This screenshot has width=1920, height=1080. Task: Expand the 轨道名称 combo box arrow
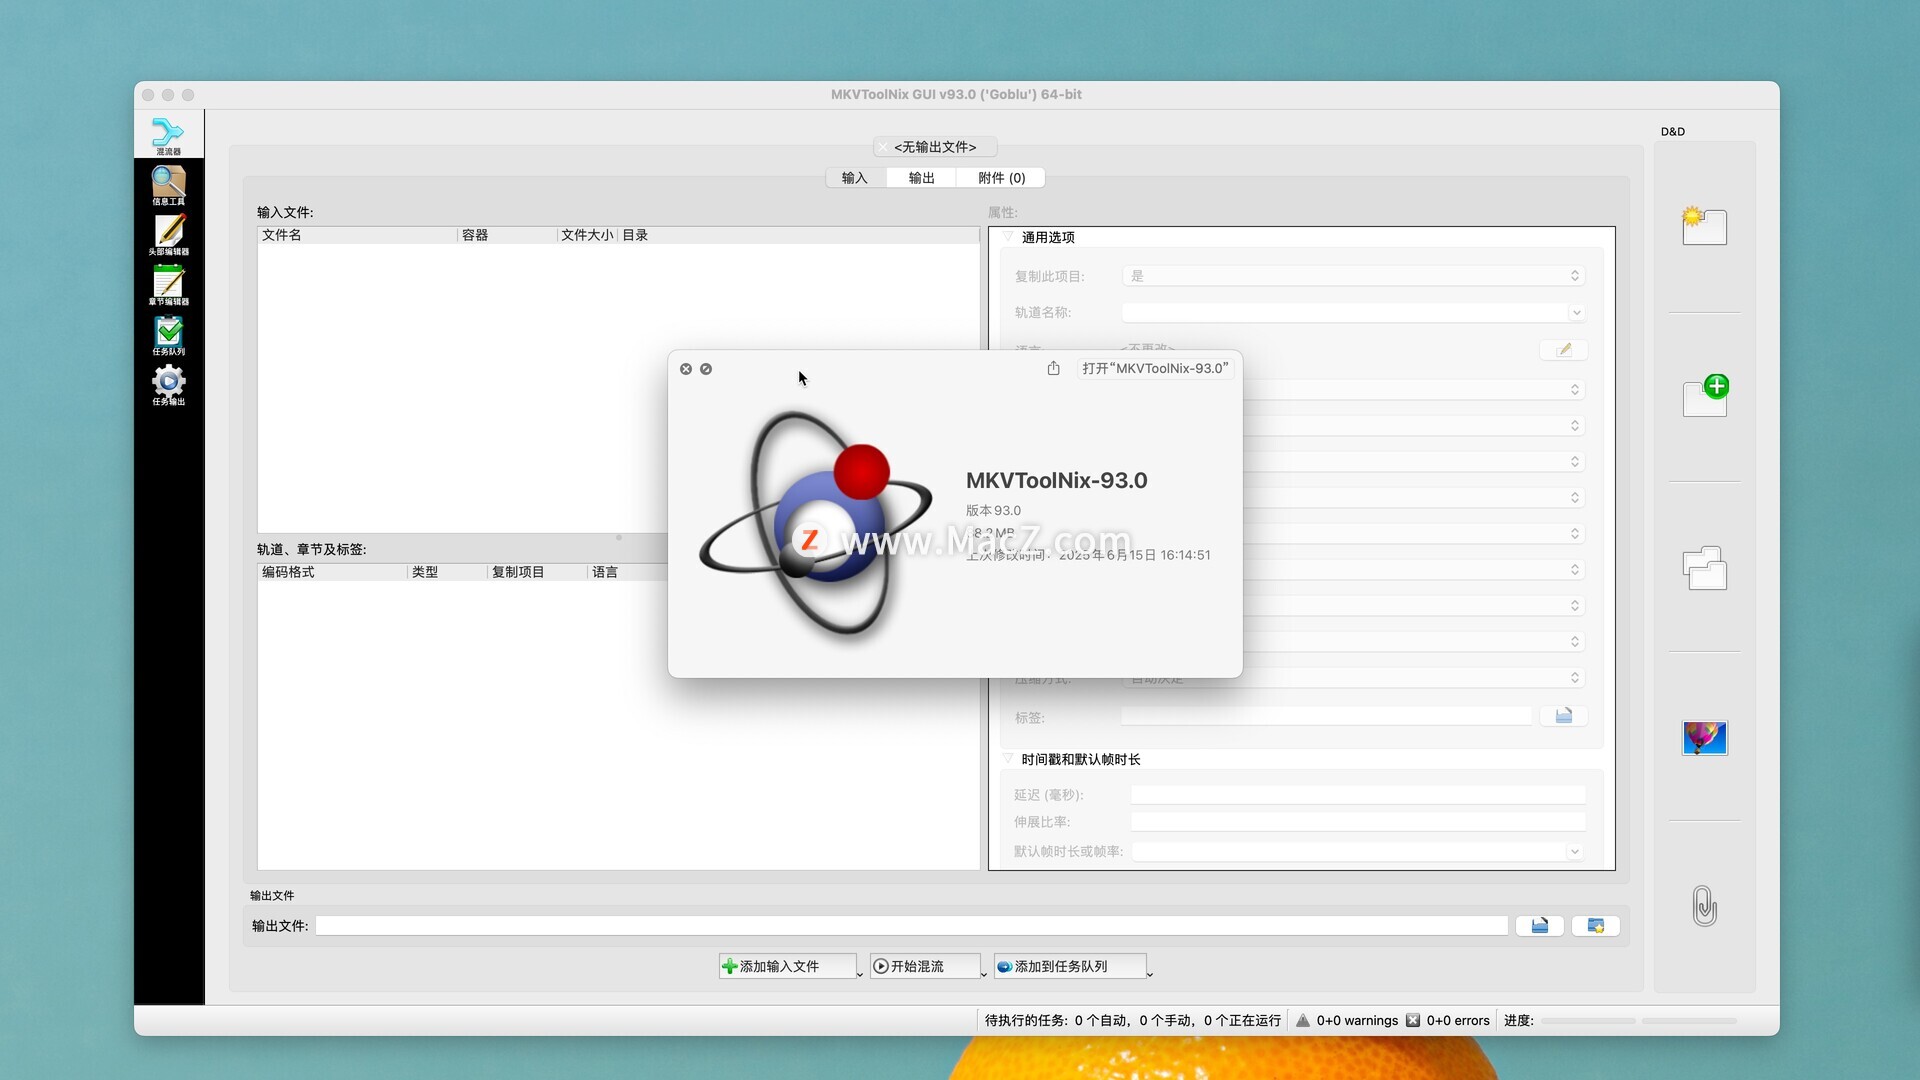tap(1576, 313)
